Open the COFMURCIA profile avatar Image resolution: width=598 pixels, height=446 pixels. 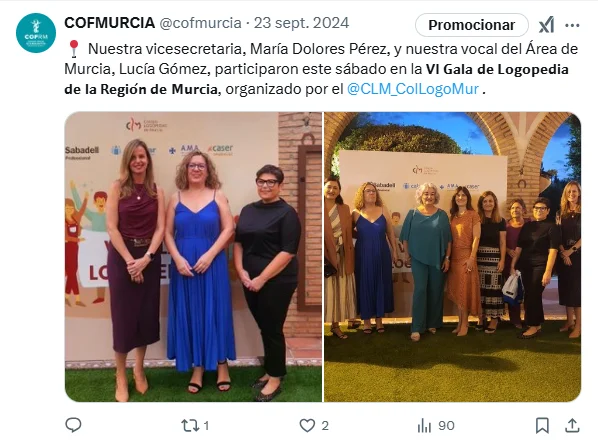36,33
